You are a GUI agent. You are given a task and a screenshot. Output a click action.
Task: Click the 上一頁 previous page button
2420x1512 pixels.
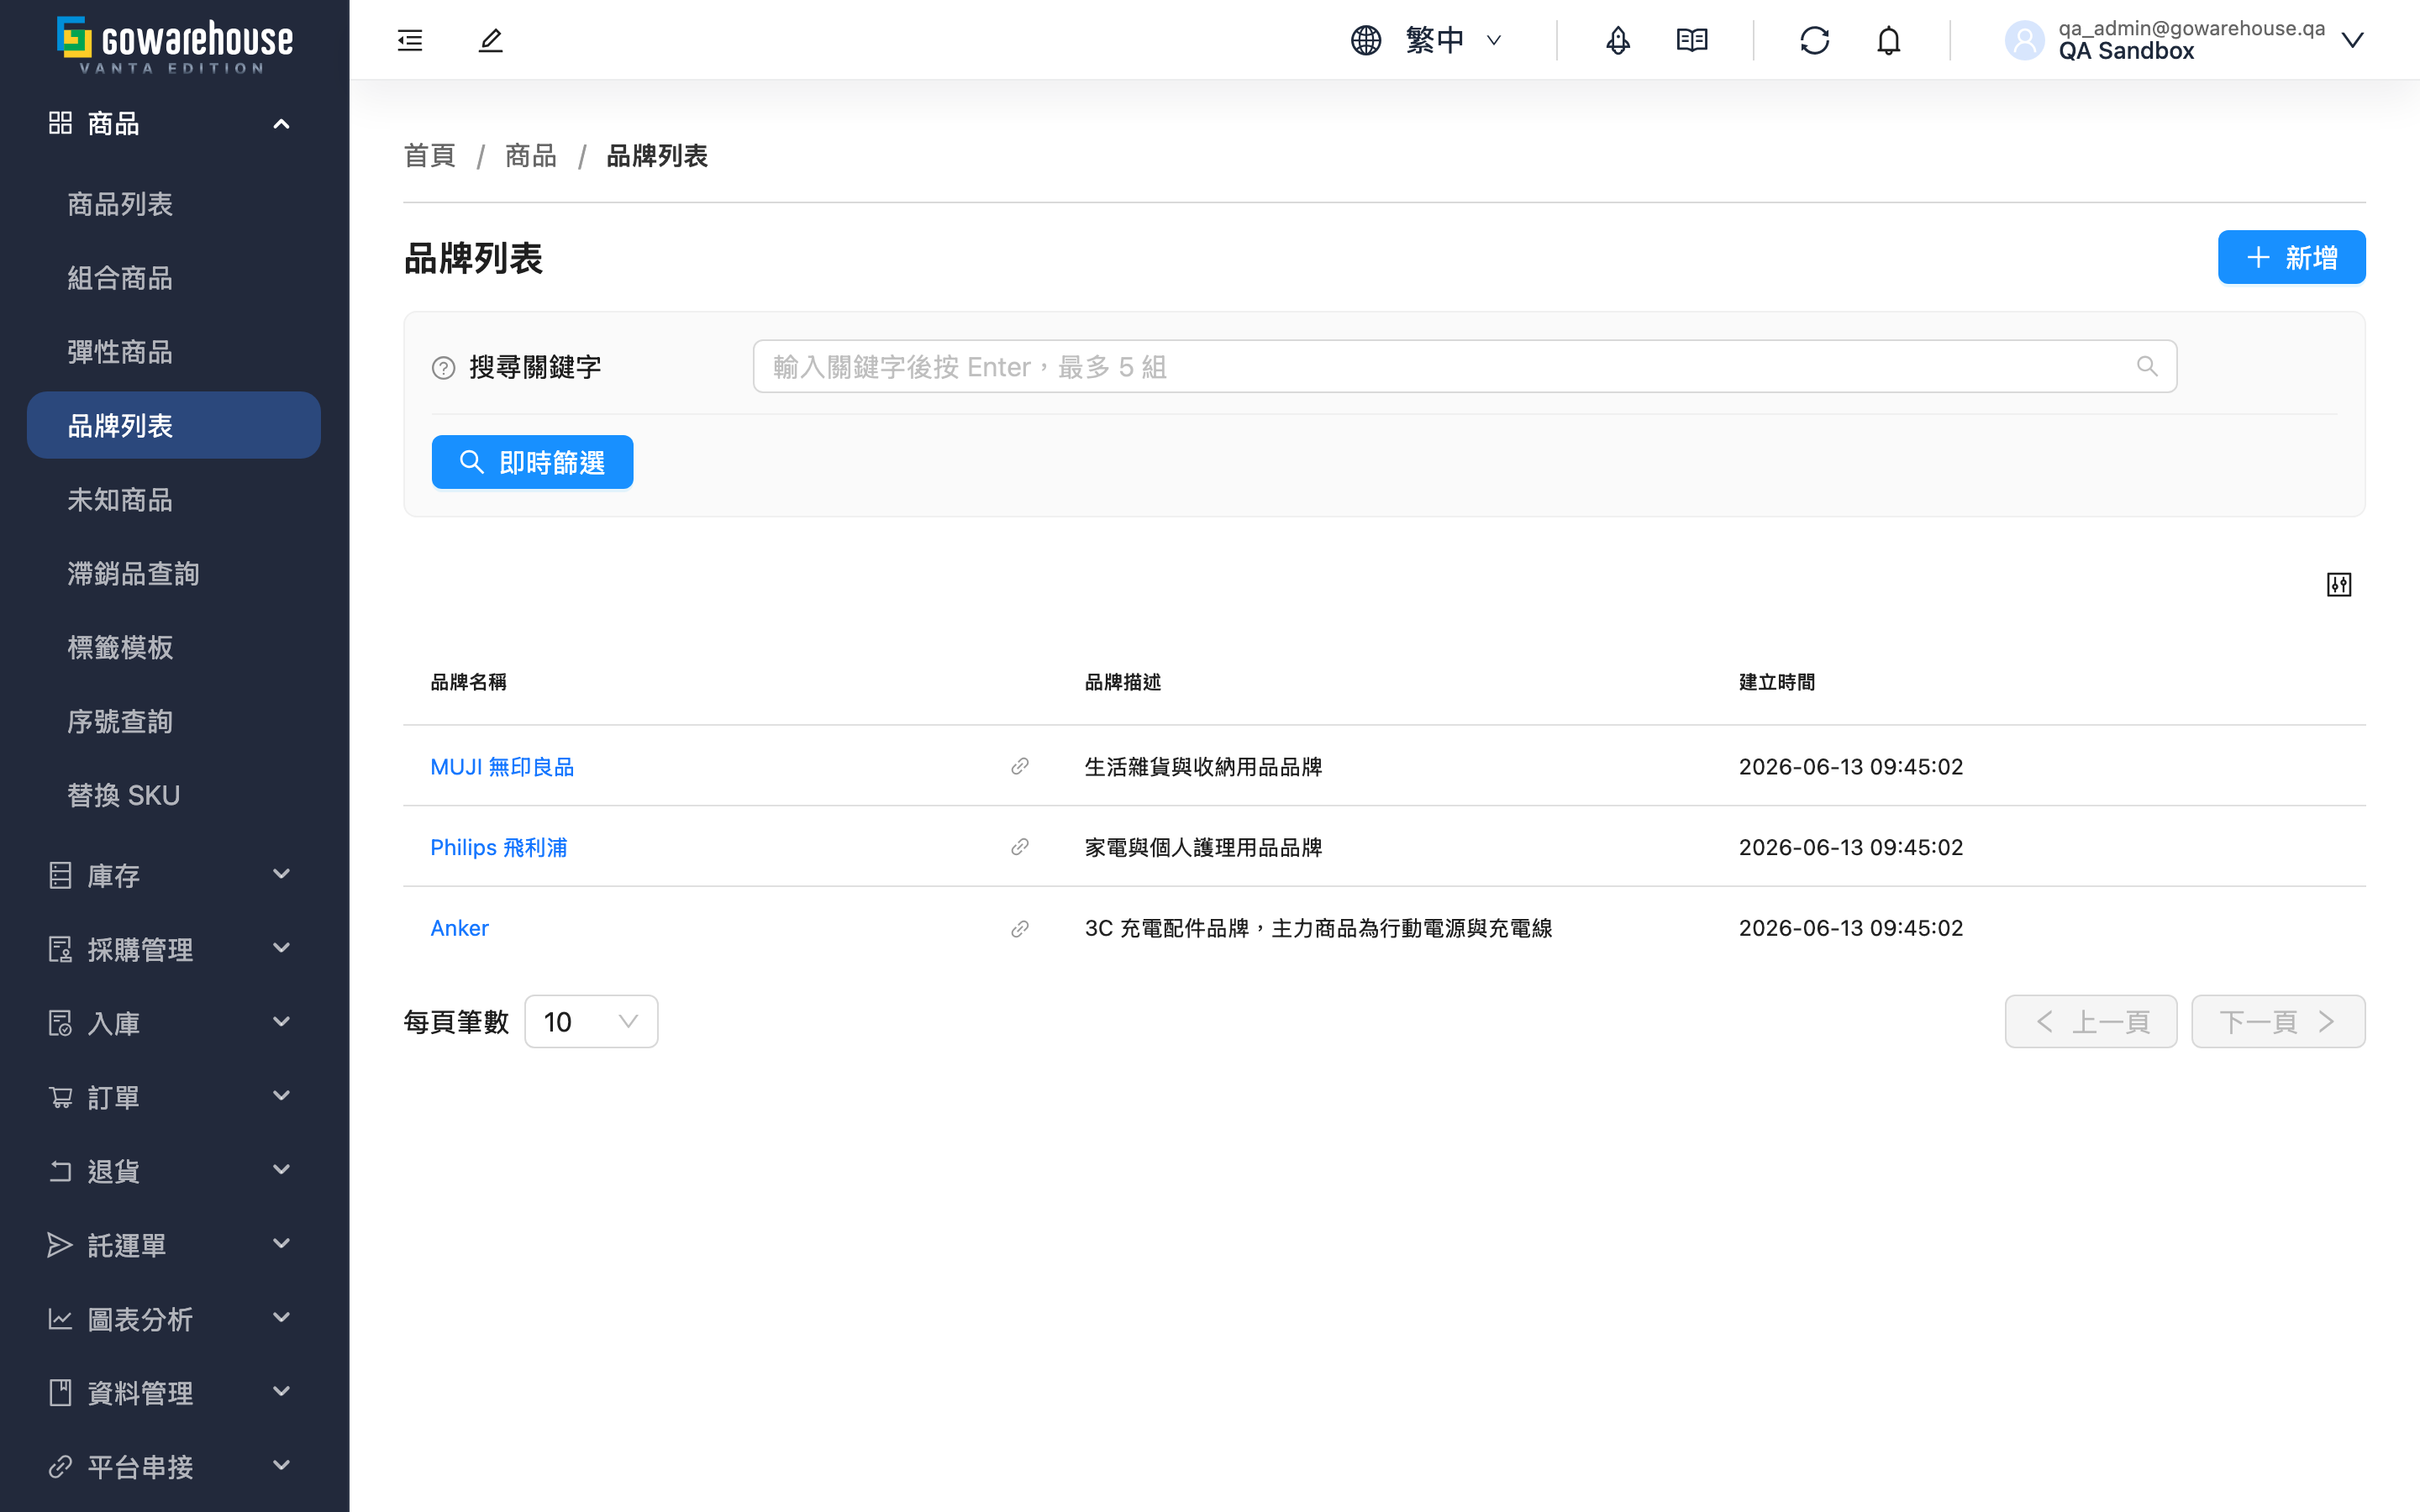[2091, 1021]
